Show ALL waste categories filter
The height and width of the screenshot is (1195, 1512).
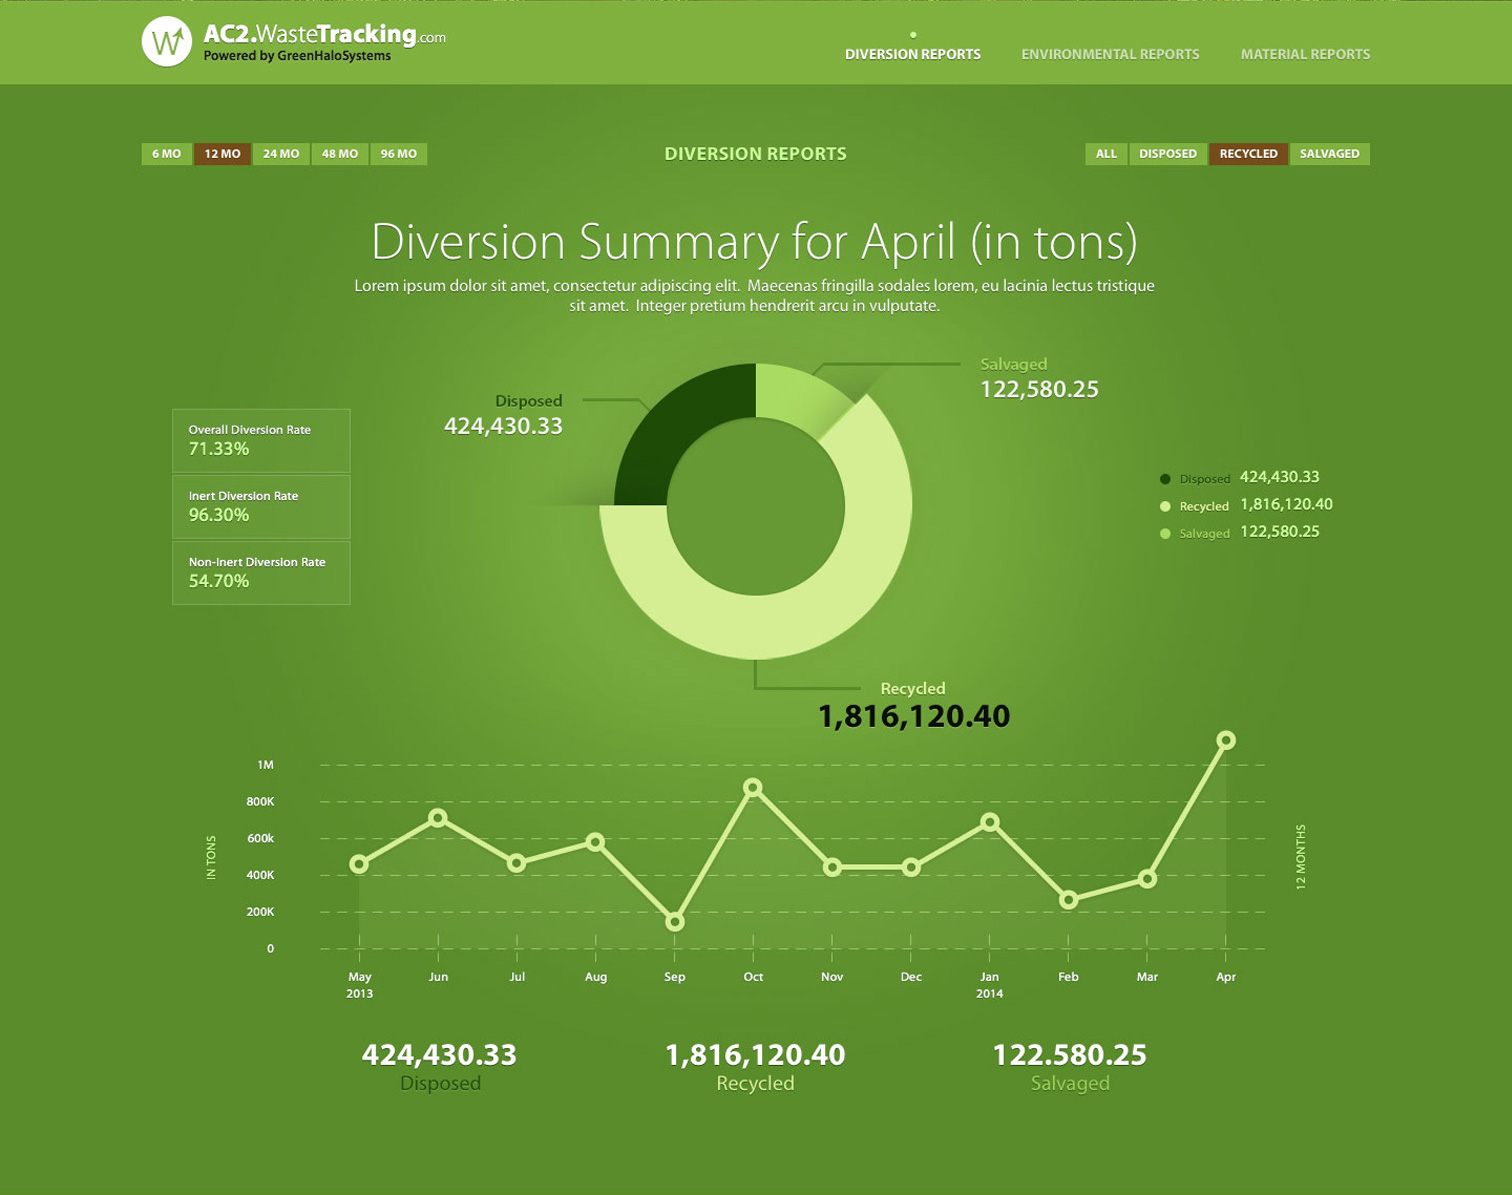point(1106,154)
